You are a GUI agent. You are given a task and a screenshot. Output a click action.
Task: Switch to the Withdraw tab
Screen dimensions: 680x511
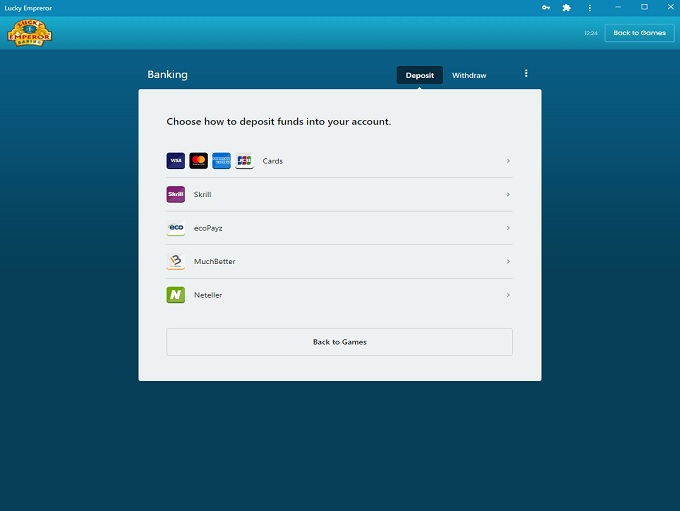pyautogui.click(x=469, y=75)
